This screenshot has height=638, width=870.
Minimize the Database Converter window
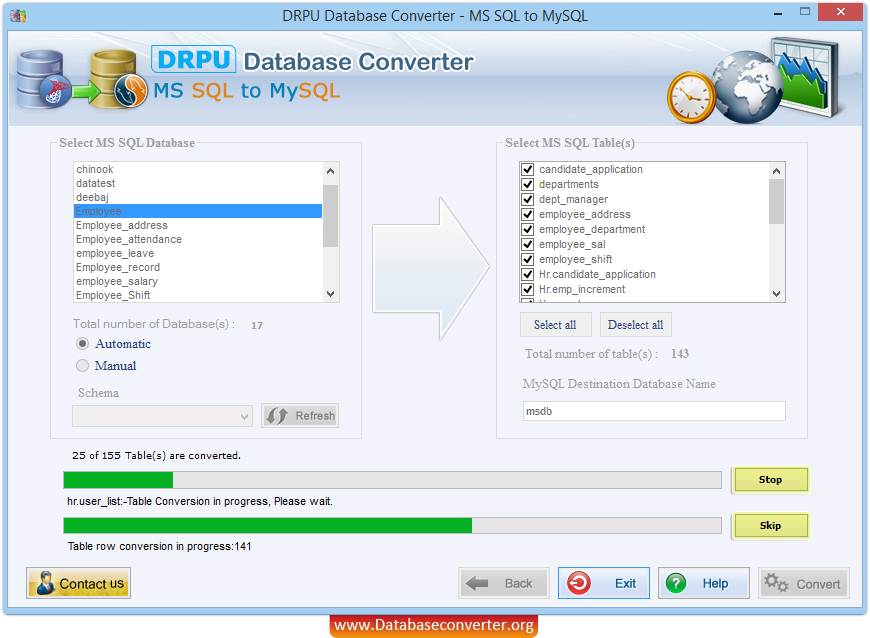pyautogui.click(x=778, y=13)
